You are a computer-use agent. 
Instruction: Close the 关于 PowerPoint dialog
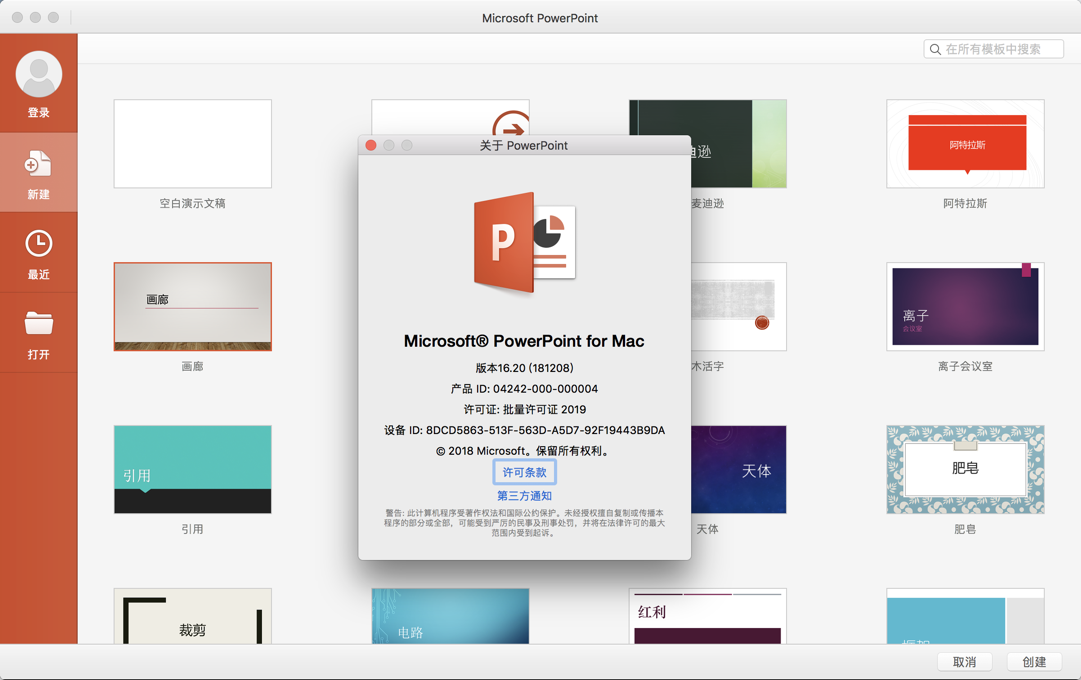pyautogui.click(x=371, y=145)
